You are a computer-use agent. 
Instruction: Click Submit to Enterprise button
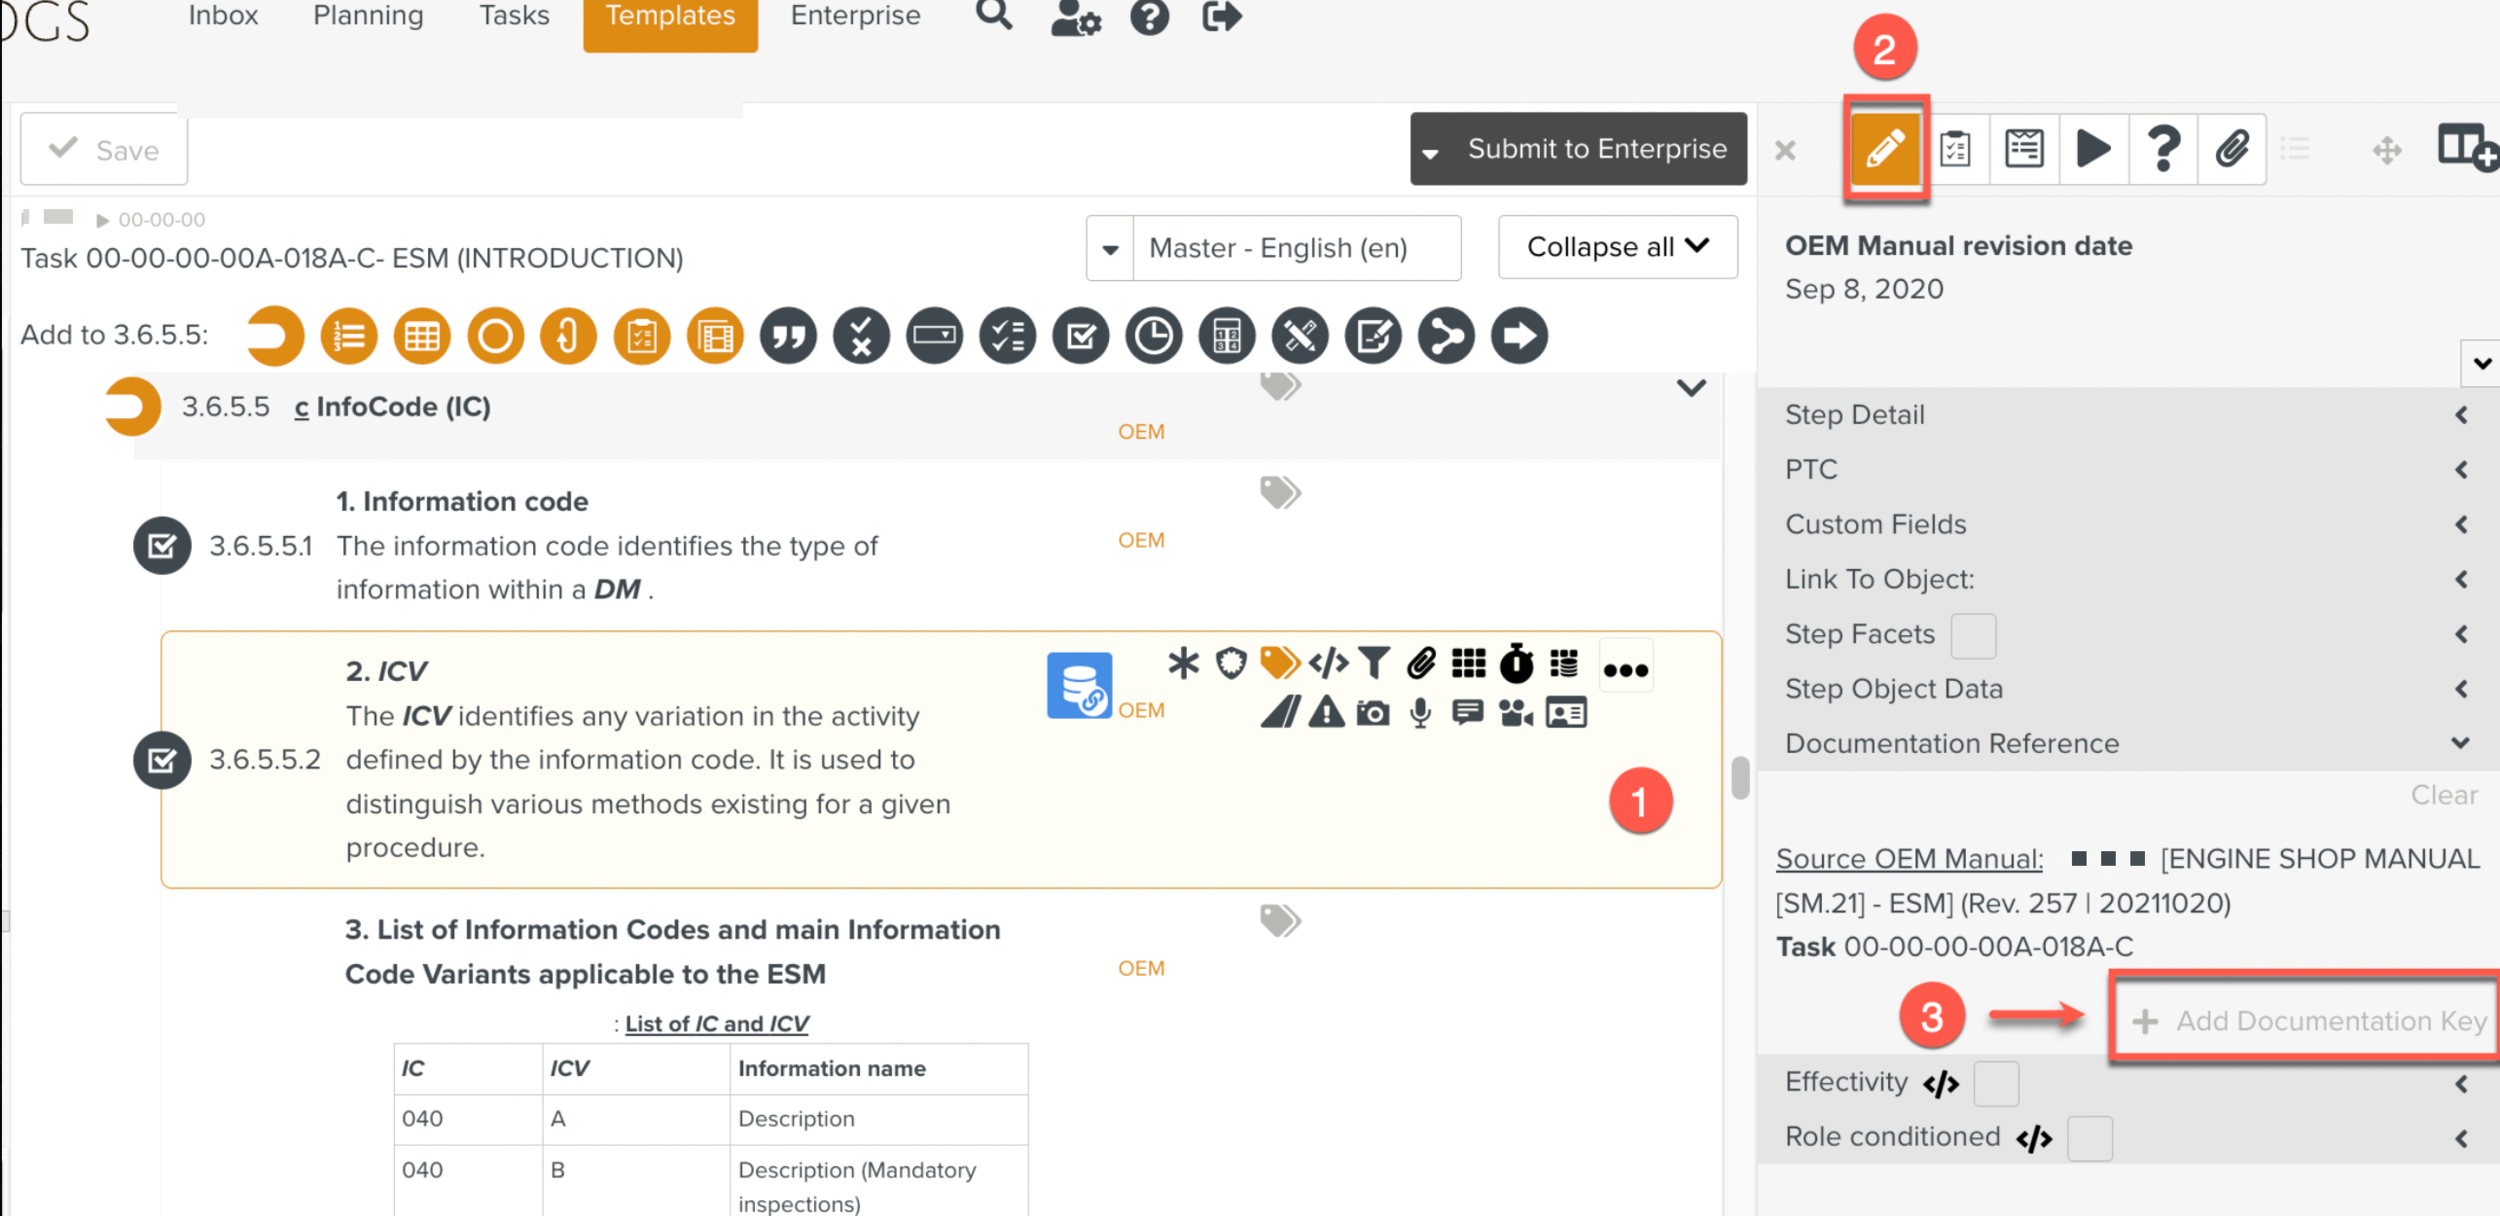click(1596, 150)
